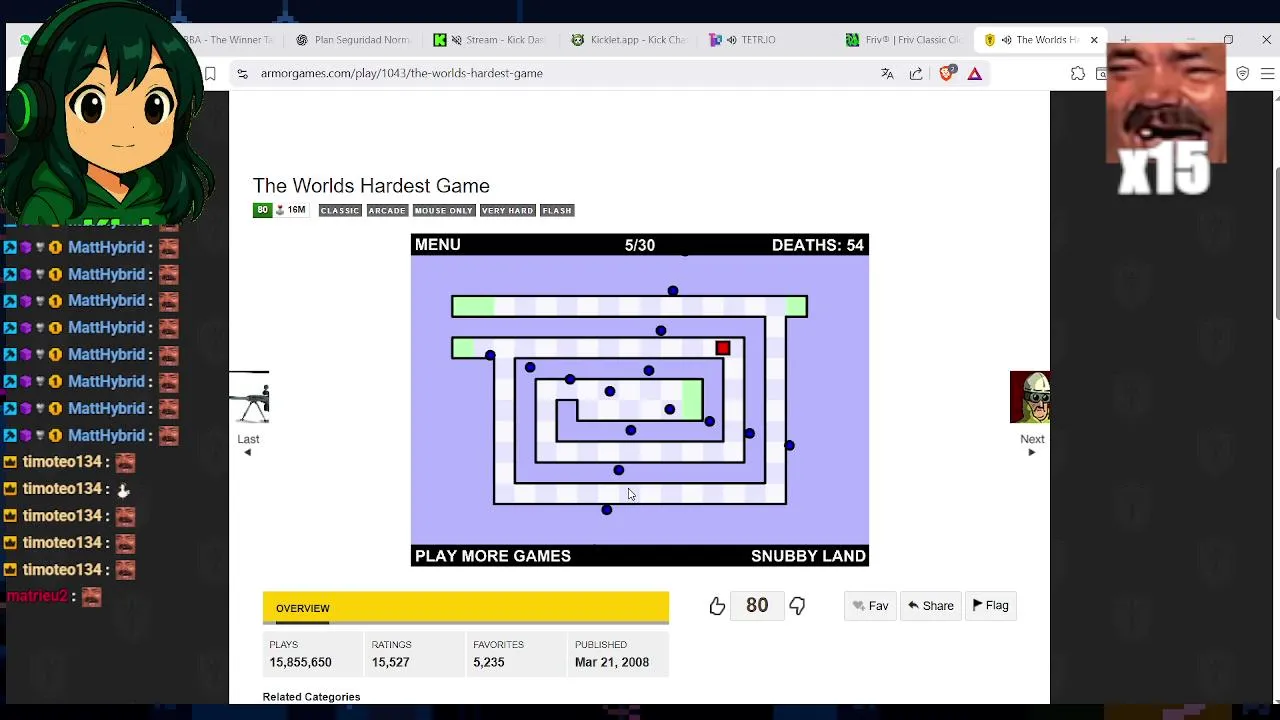
Task: Click SNUBBY LAND link in game
Action: [x=808, y=556]
